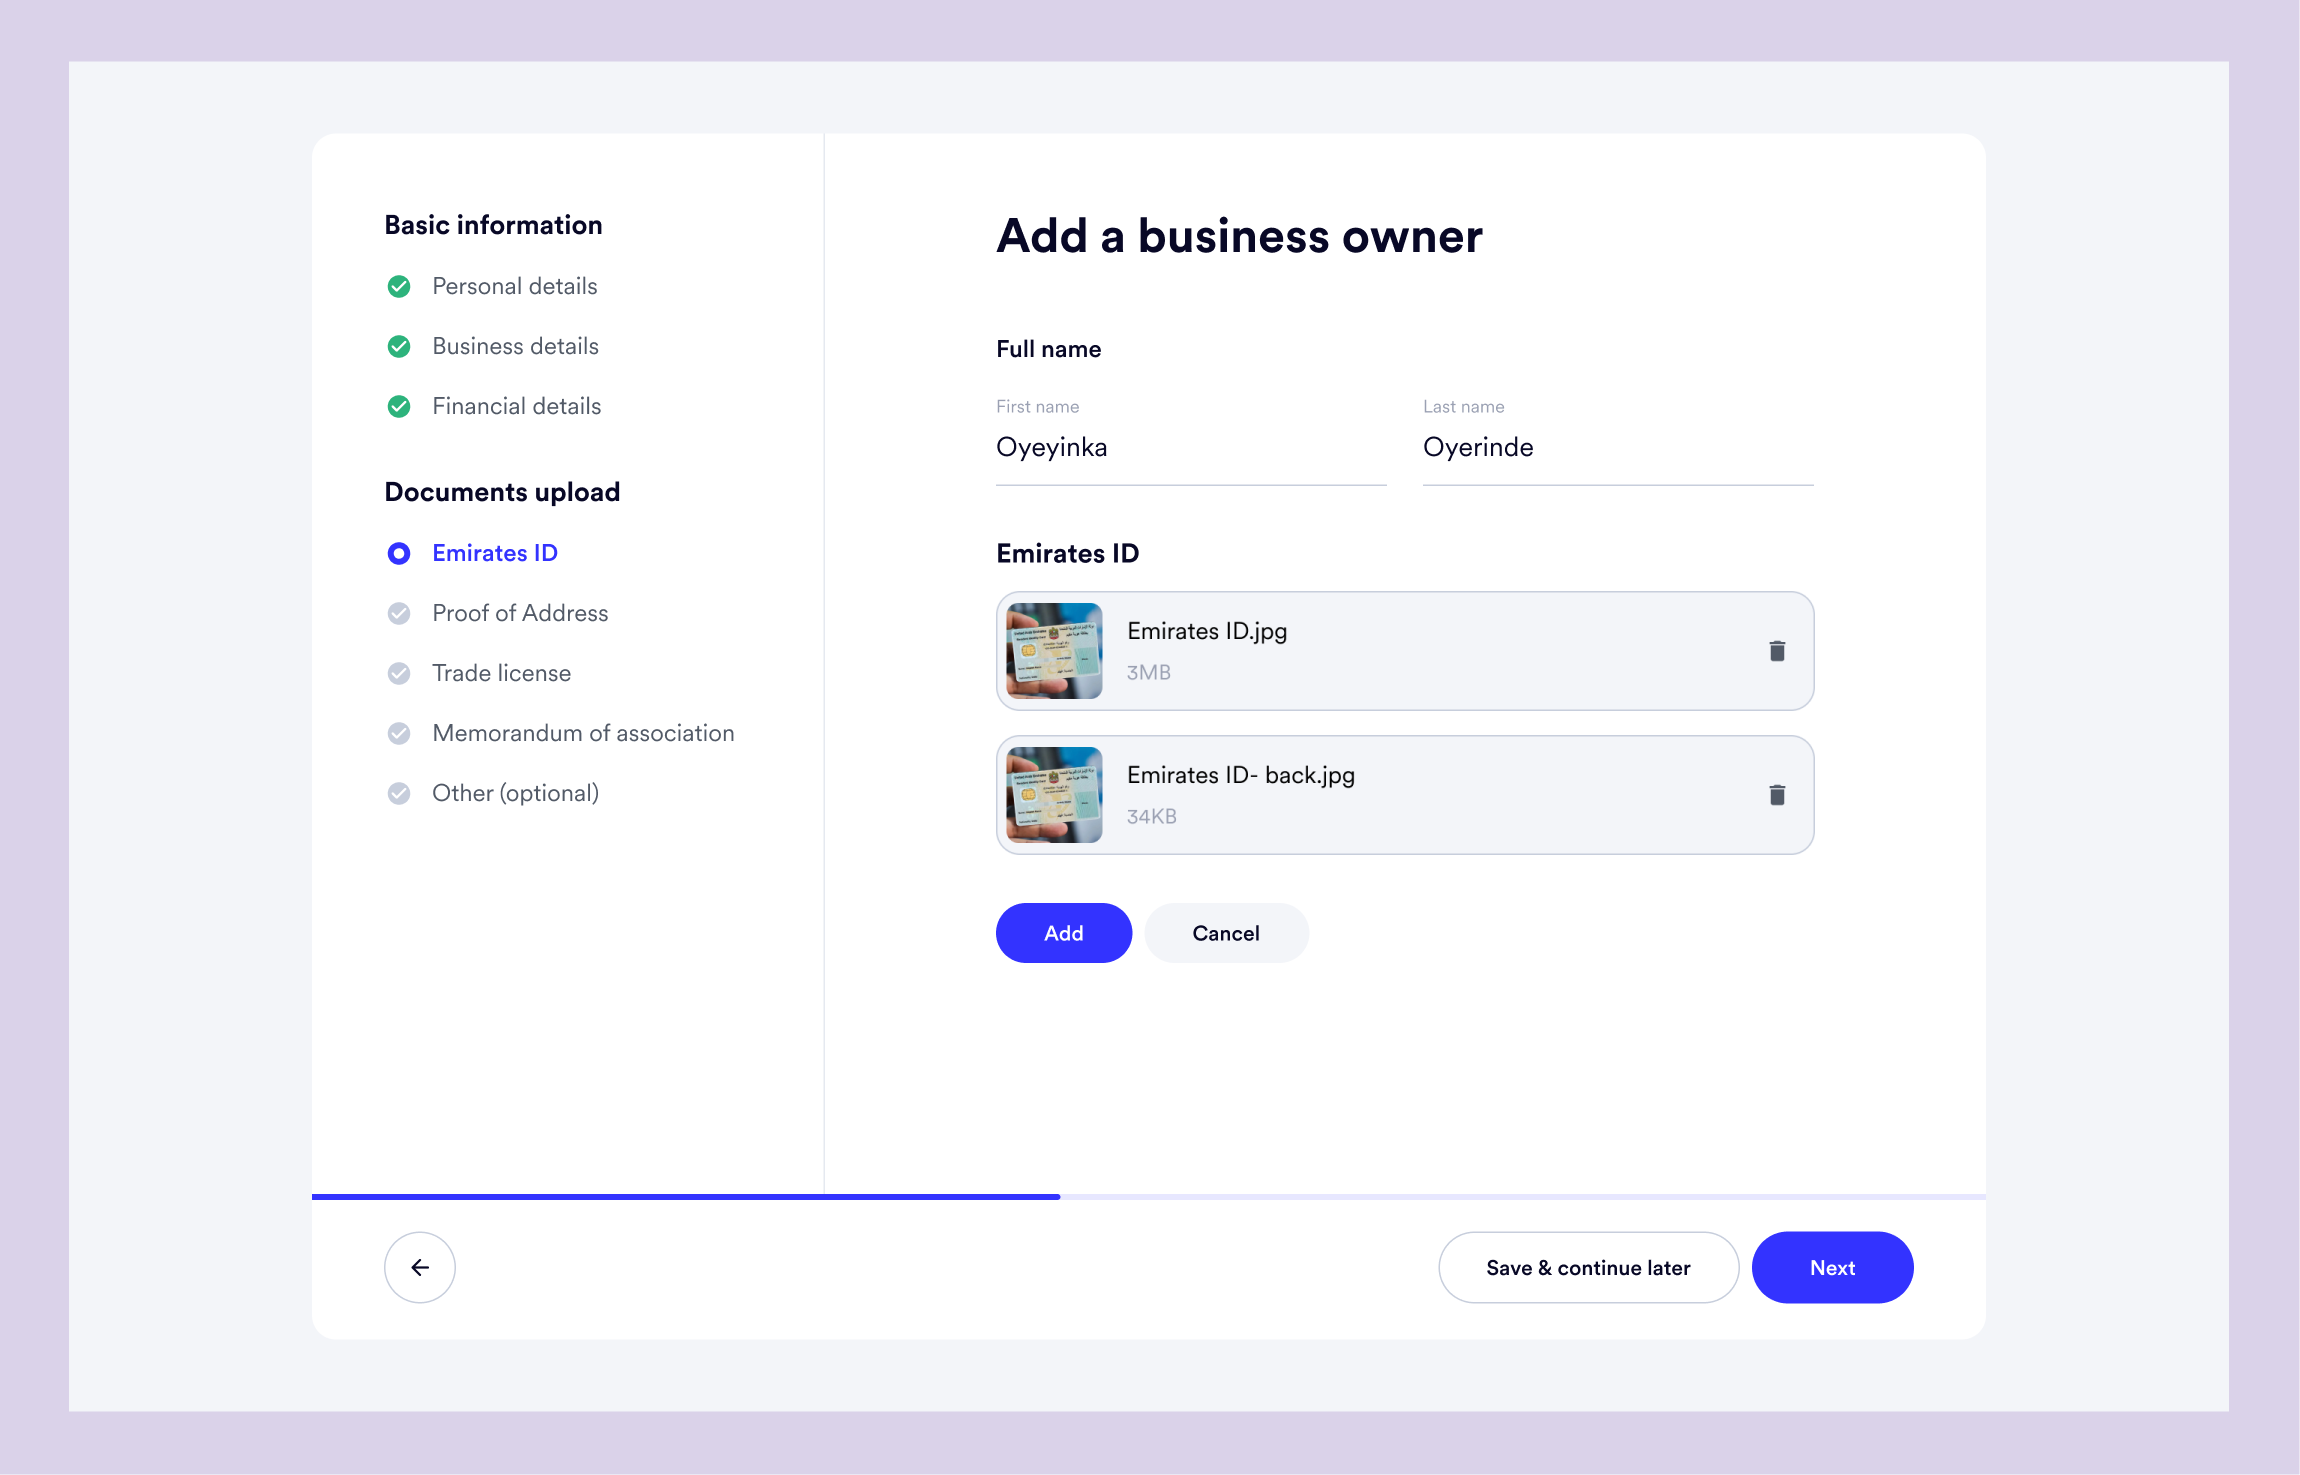Click the Cancel button
Viewport: 2300px width, 1475px height.
[x=1225, y=933]
